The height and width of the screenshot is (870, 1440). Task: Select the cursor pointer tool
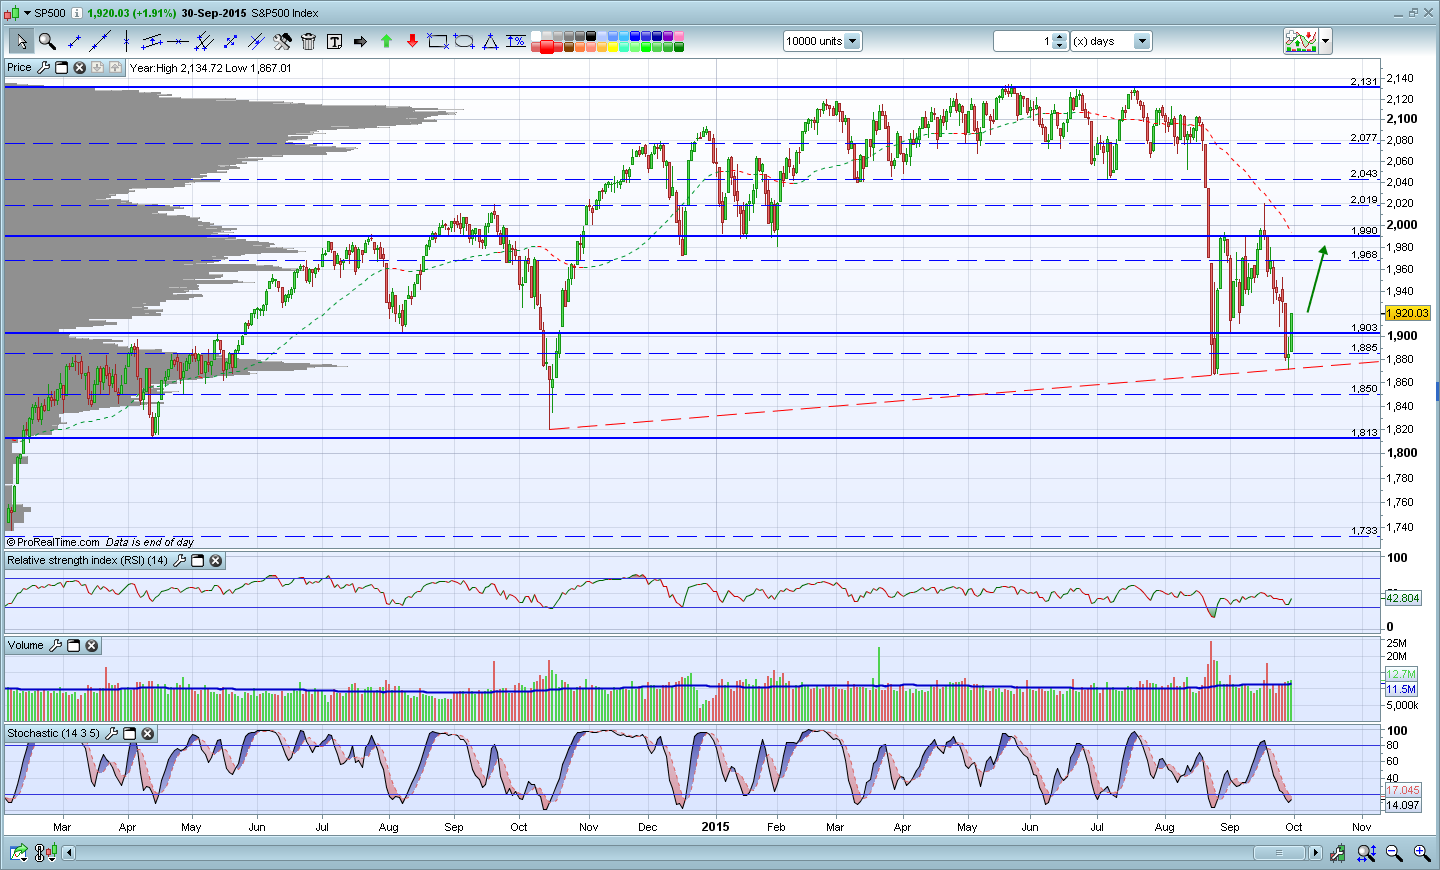click(21, 41)
